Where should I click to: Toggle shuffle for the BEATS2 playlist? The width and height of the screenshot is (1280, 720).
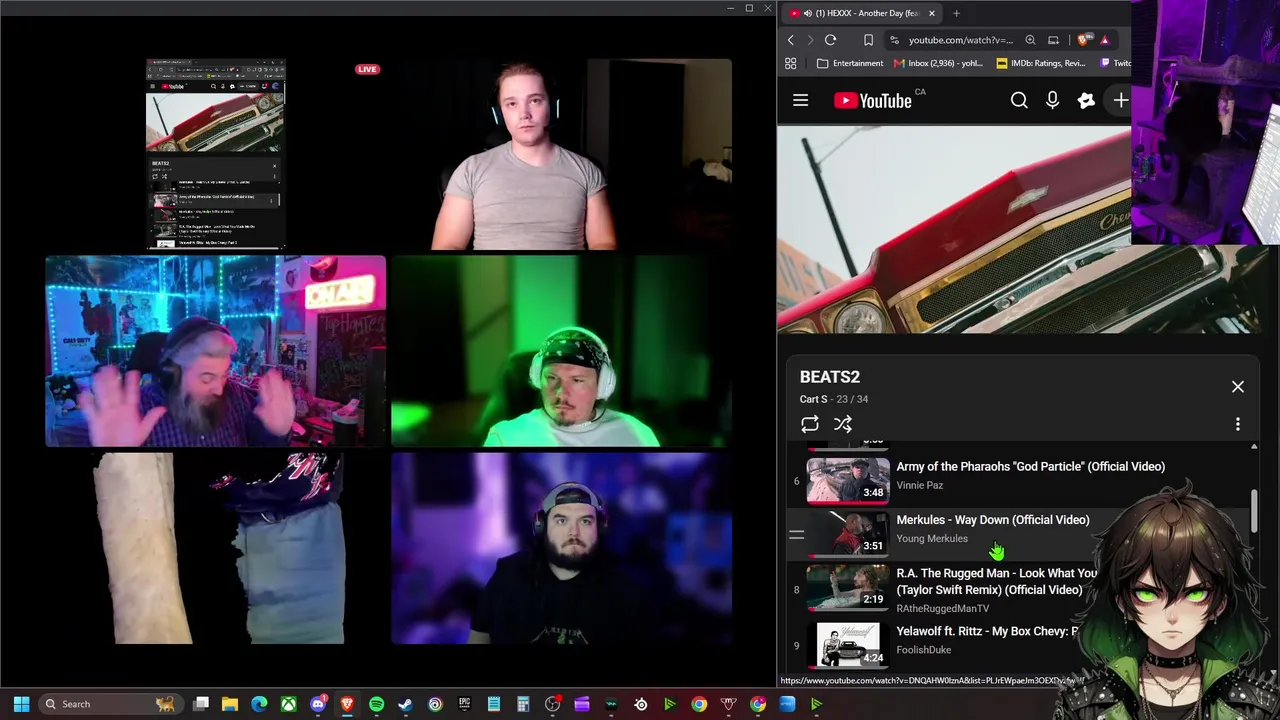(843, 424)
